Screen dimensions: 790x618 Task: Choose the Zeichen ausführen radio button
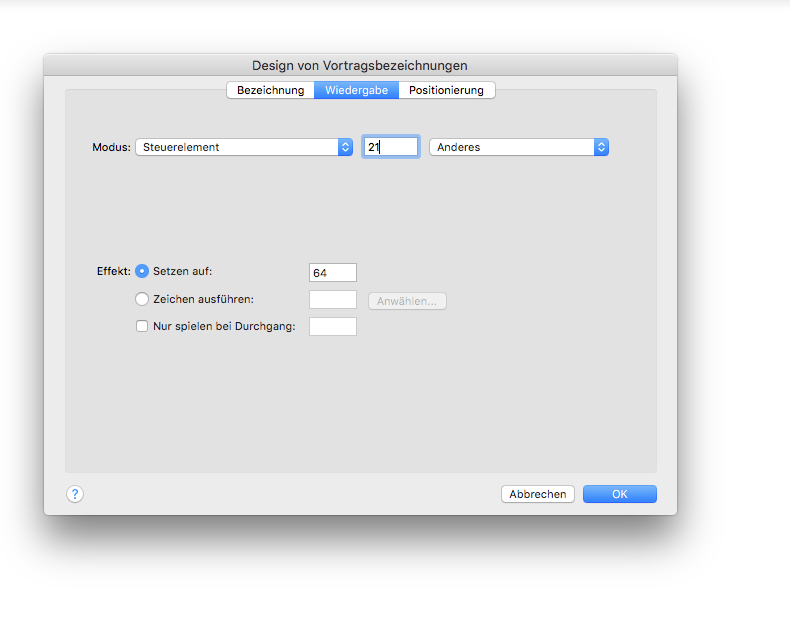coord(142,299)
